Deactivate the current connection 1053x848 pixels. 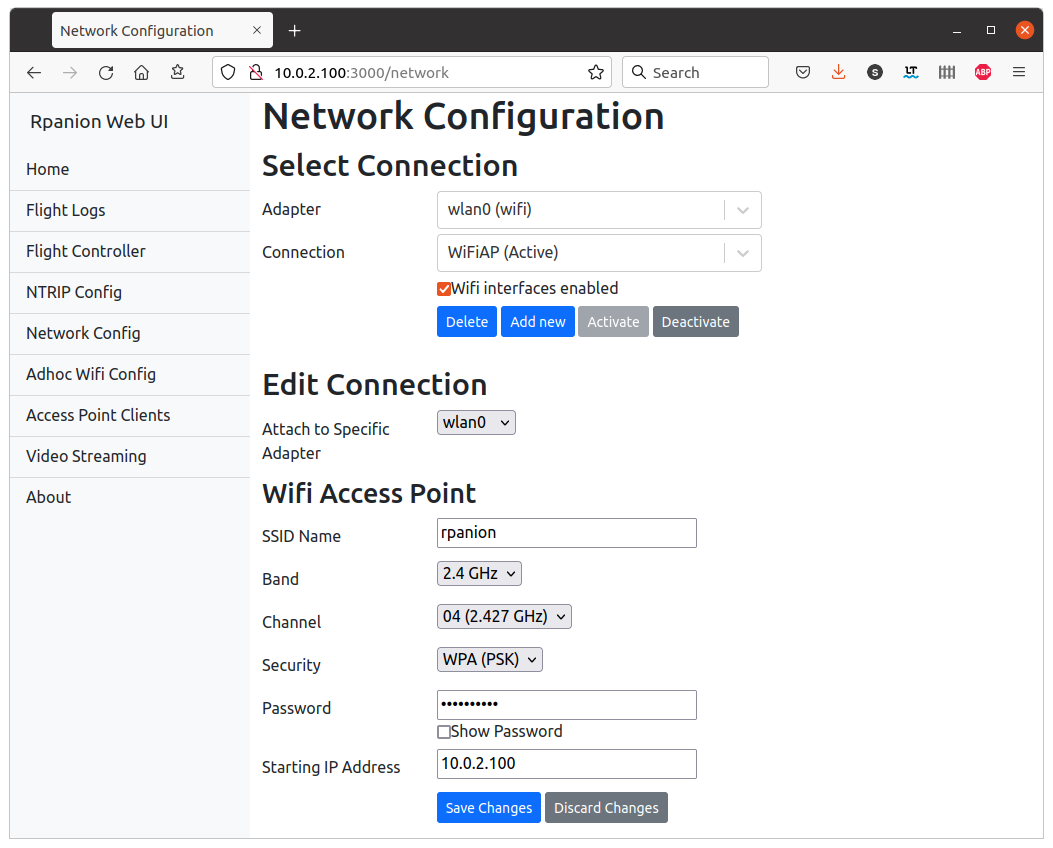pyautogui.click(x=696, y=322)
